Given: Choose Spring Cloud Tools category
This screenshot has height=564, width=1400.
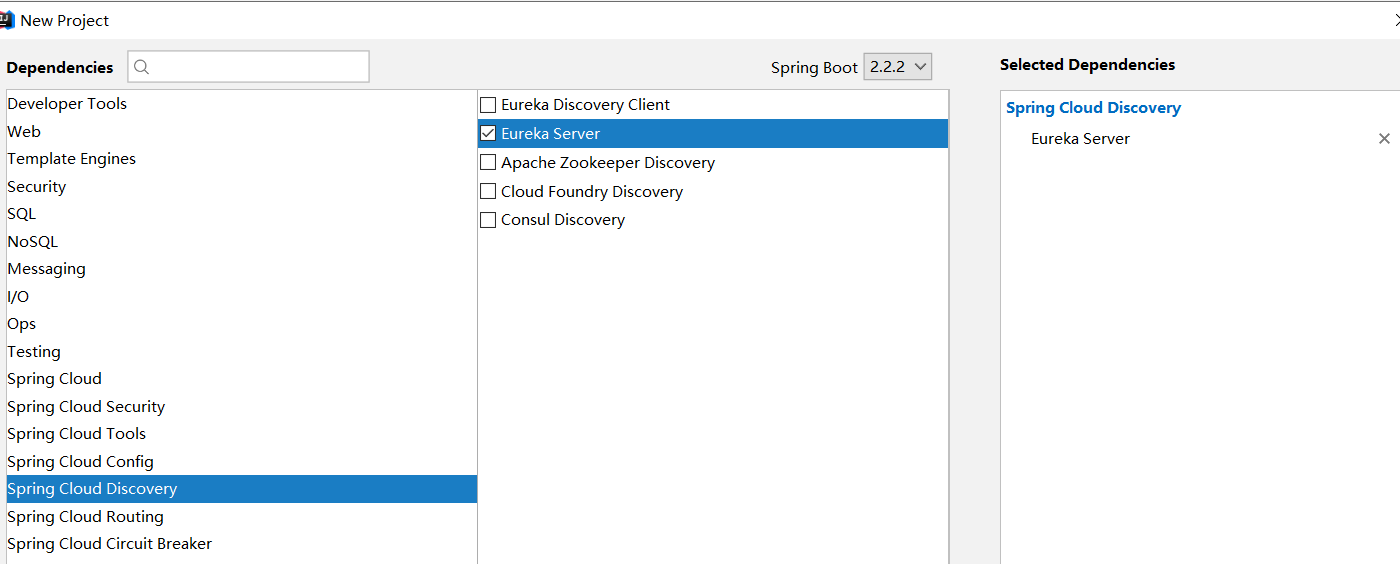Looking at the screenshot, I should pos(241,434).
